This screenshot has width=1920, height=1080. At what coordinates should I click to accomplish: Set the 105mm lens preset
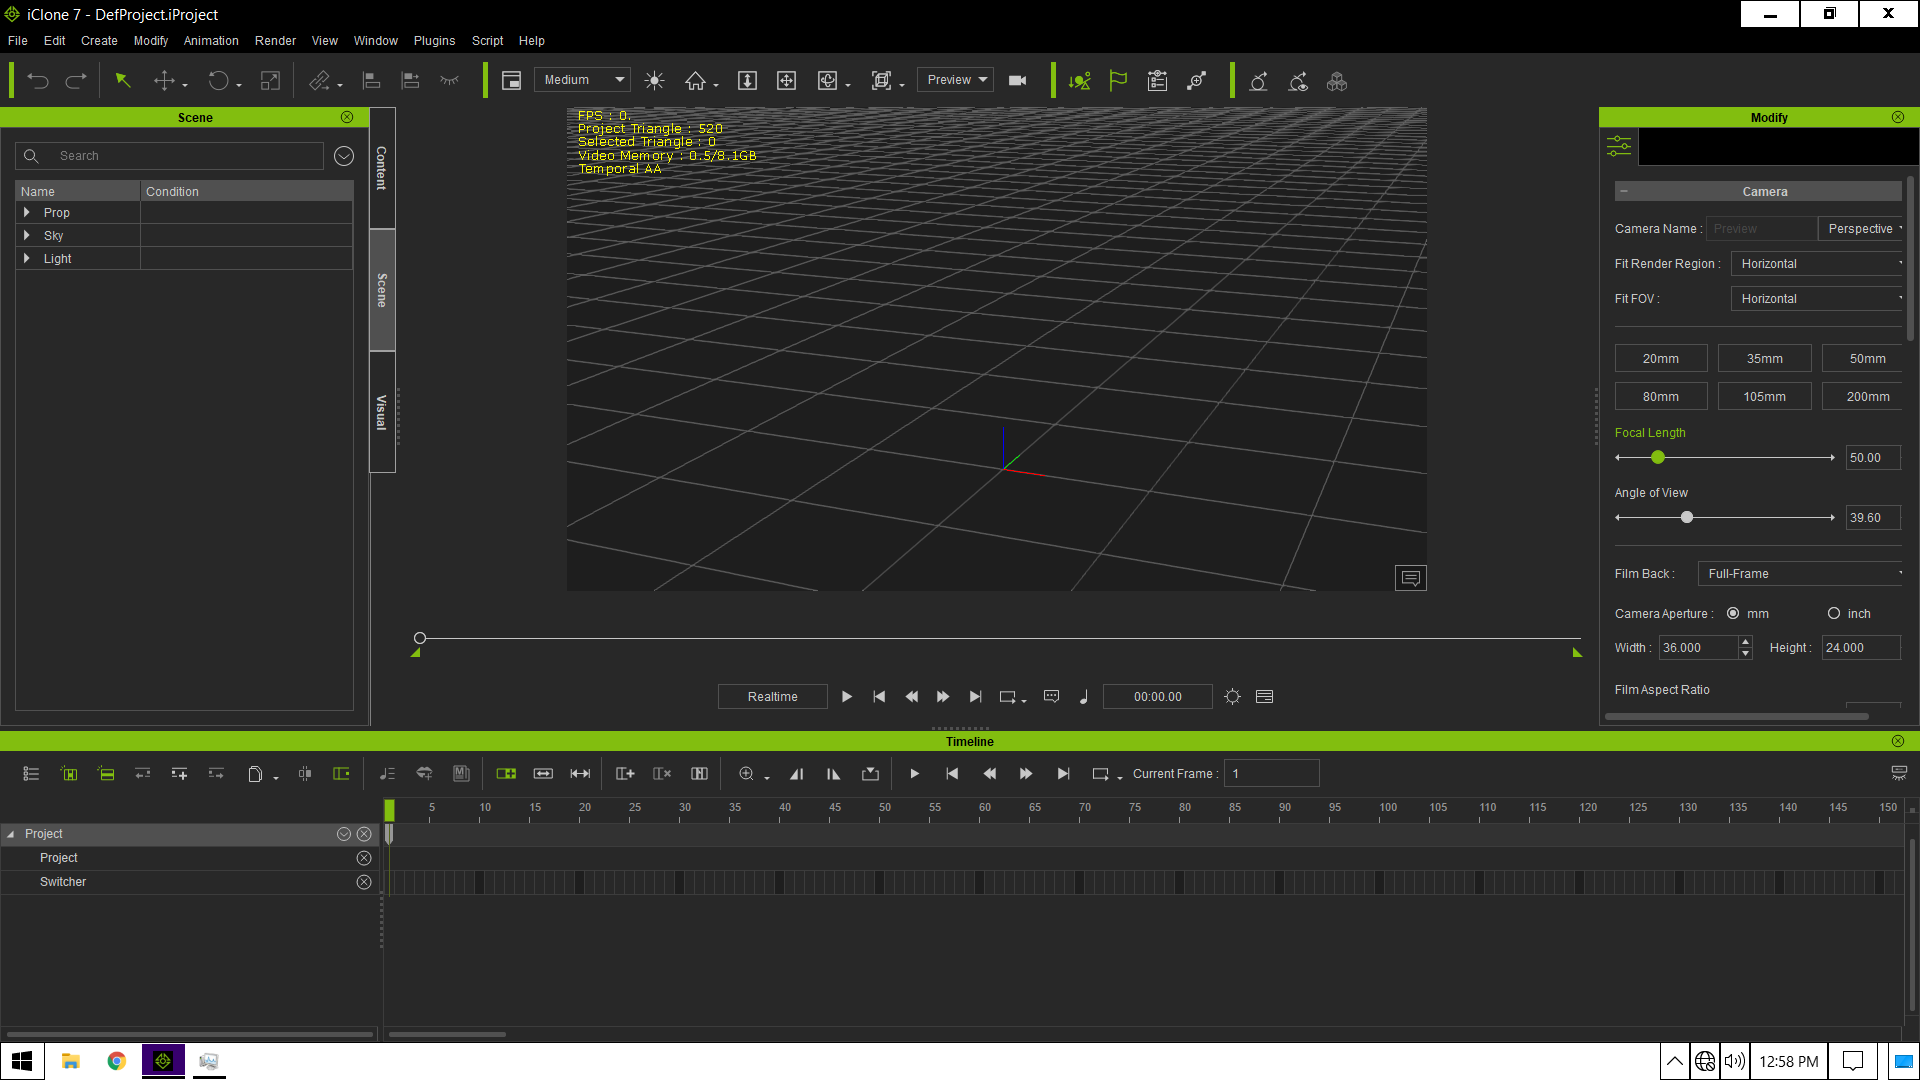[1765, 397]
